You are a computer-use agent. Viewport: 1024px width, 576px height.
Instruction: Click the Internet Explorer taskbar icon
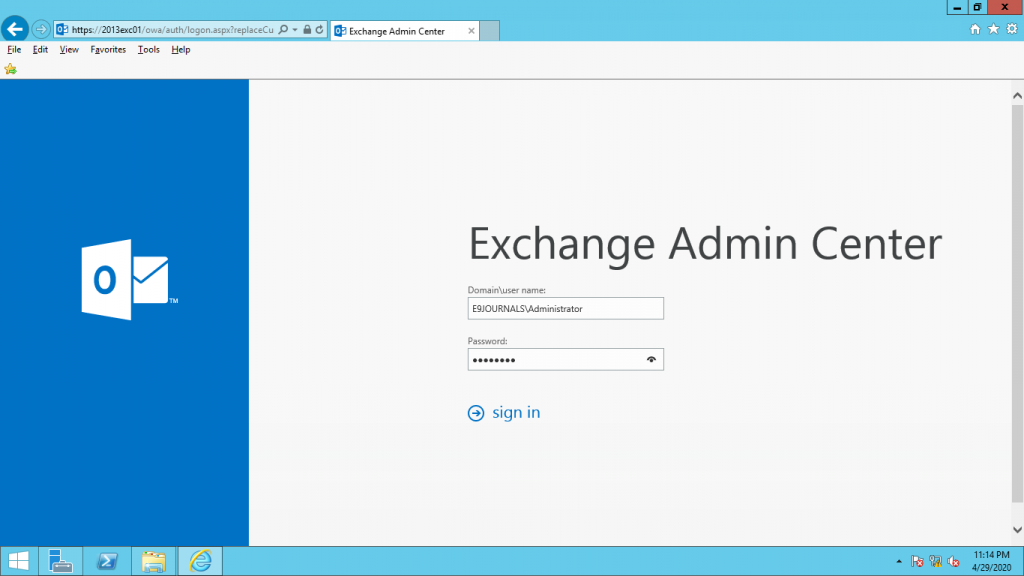pyautogui.click(x=200, y=561)
